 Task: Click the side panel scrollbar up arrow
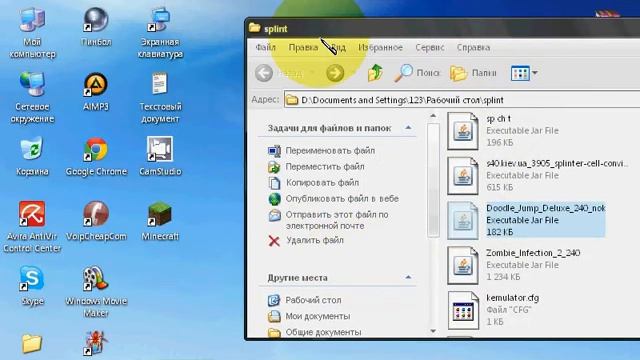tap(433, 116)
